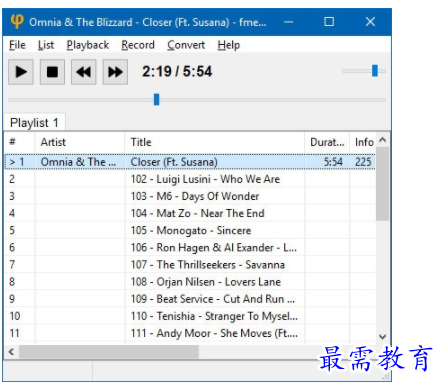Sort by the Title column header
Screen dimensions: 441x390
click(x=215, y=142)
